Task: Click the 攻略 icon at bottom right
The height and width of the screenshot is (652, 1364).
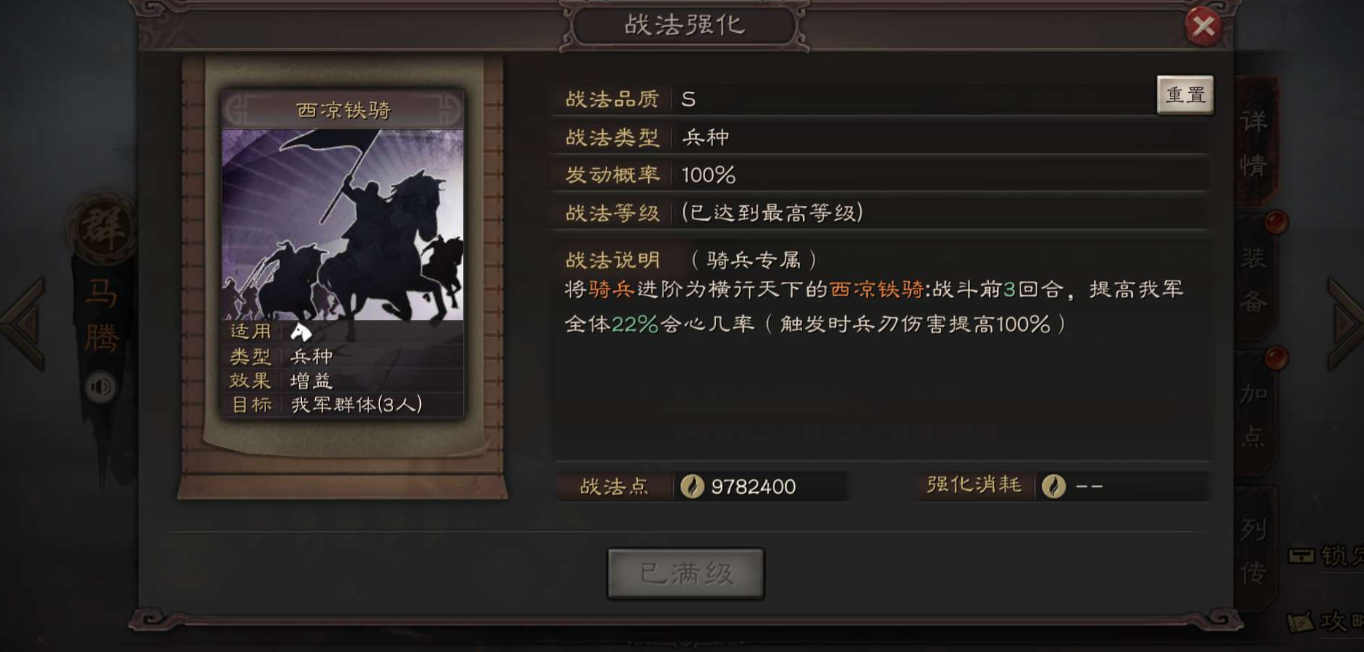Action: (x=1301, y=622)
